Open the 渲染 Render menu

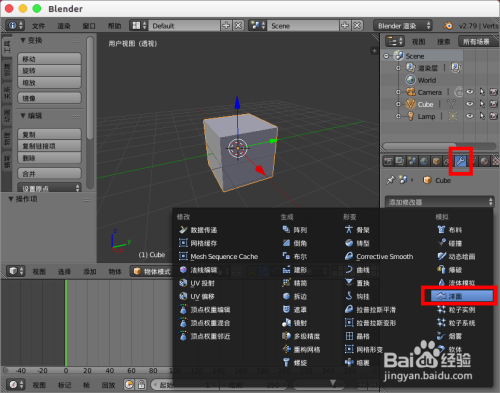[64, 26]
